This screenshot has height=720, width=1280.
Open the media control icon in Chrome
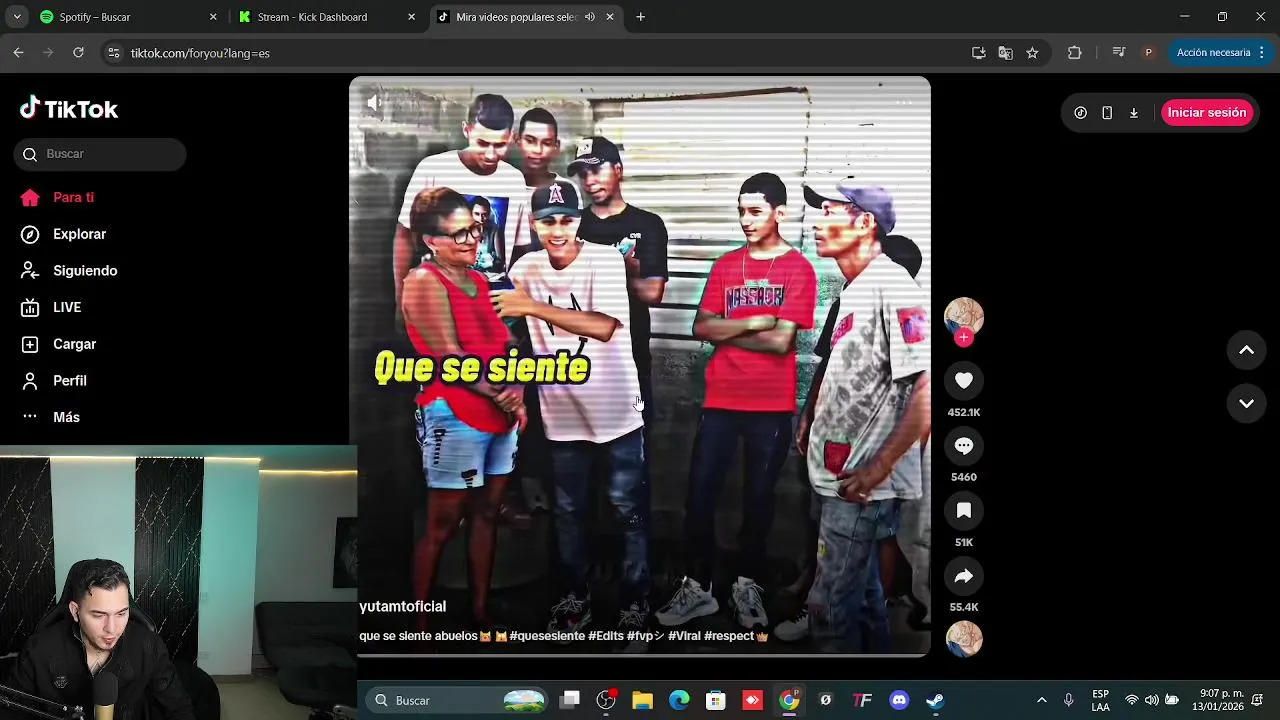tap(1119, 53)
